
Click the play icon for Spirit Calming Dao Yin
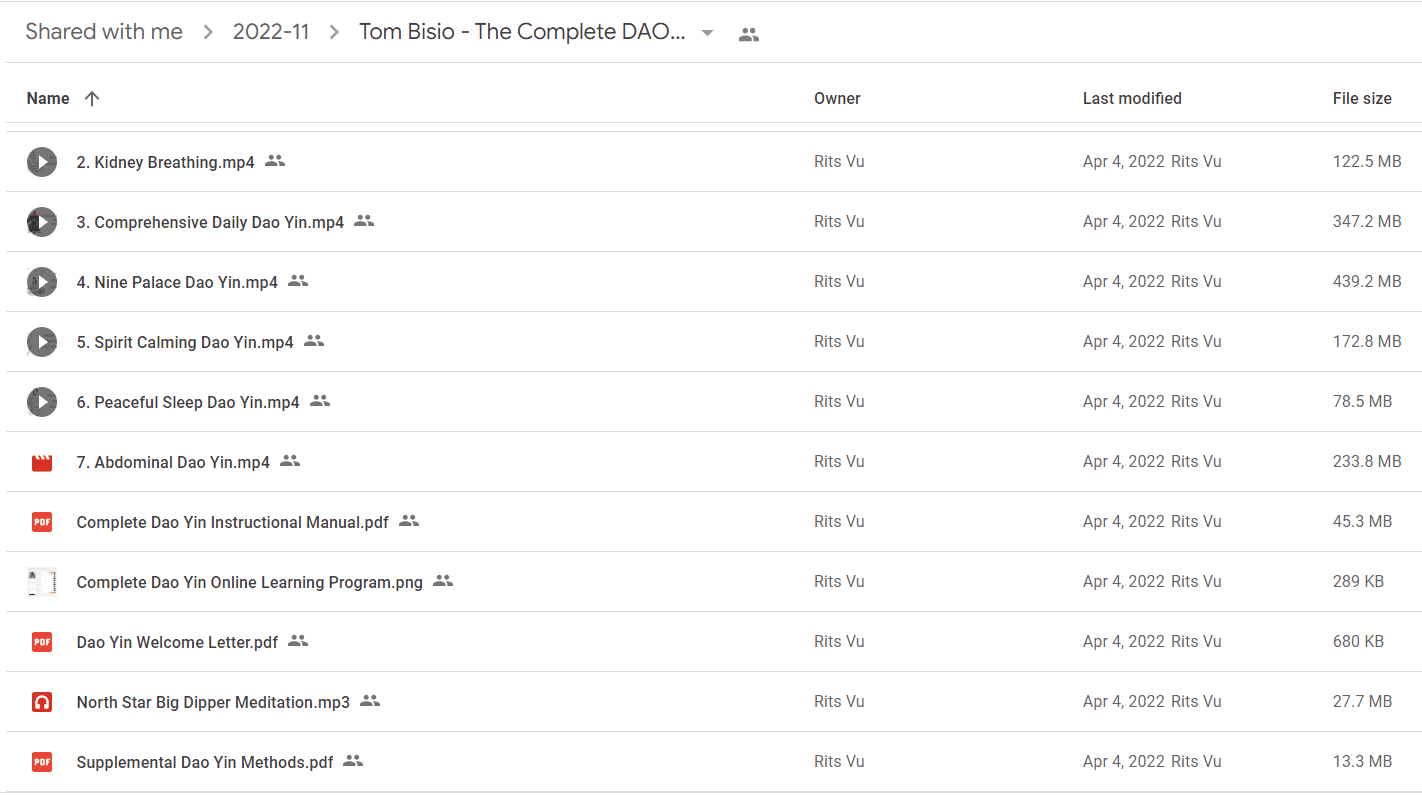coord(41,342)
